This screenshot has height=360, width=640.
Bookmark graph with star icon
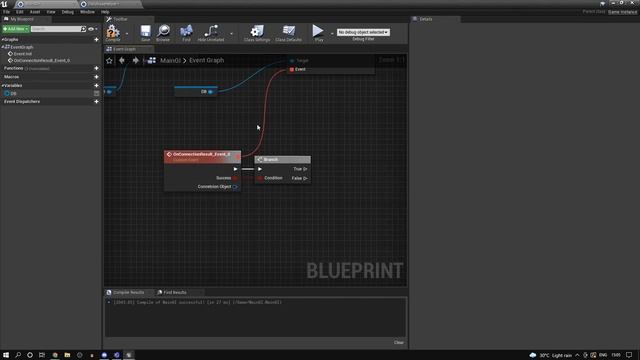tap(109, 61)
